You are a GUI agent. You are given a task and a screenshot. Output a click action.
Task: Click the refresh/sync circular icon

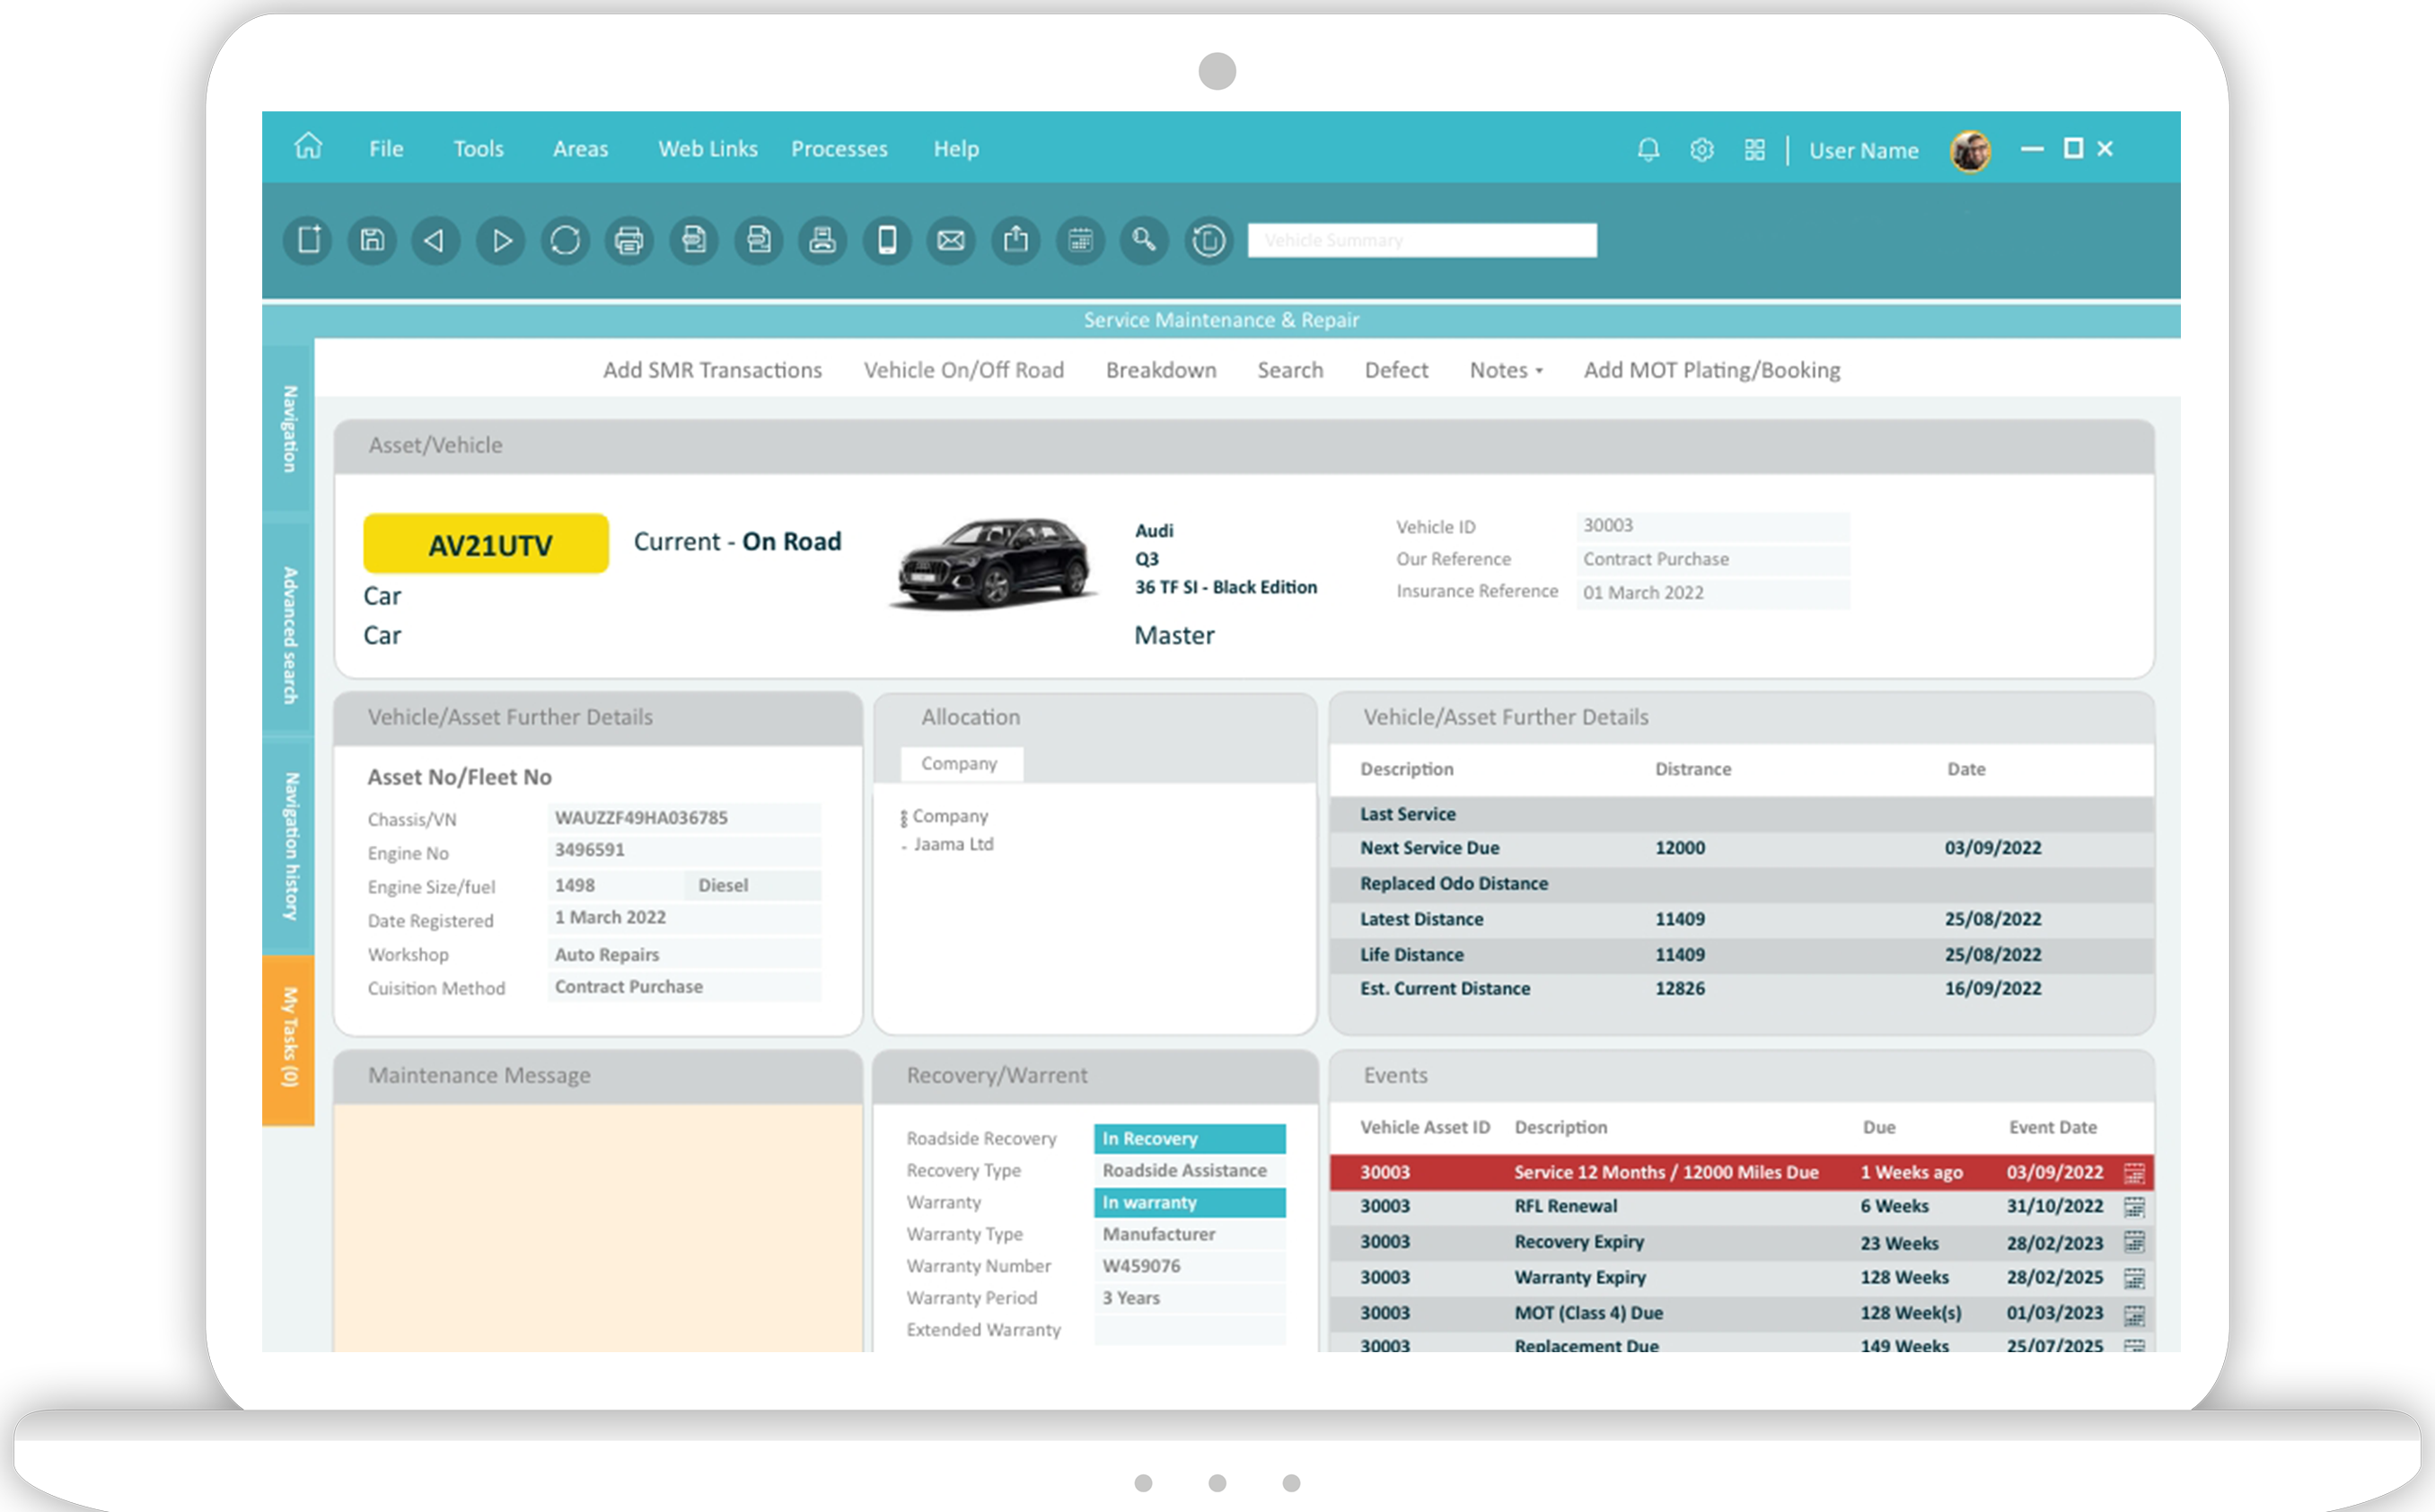click(x=565, y=239)
